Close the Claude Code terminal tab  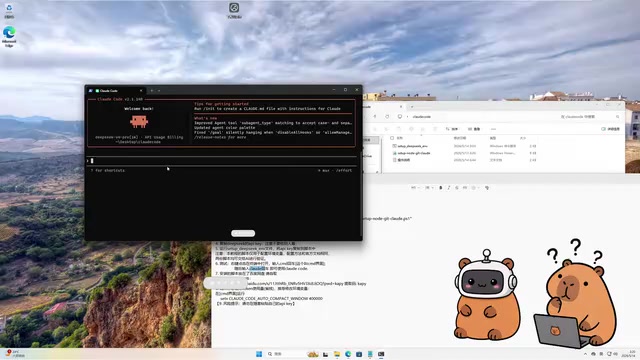(x=141, y=91)
